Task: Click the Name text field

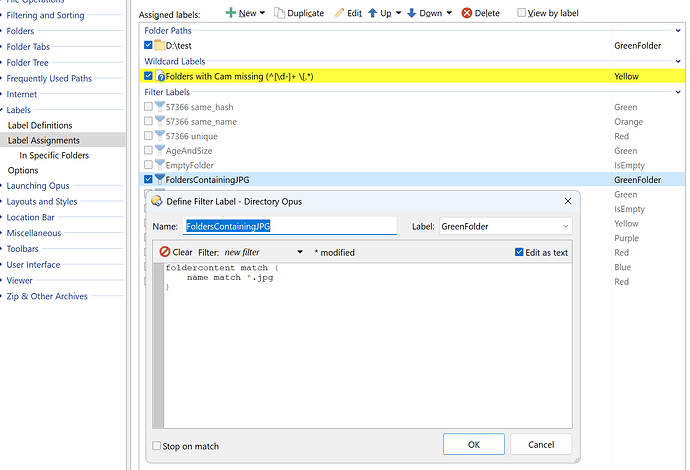Action: tap(290, 227)
